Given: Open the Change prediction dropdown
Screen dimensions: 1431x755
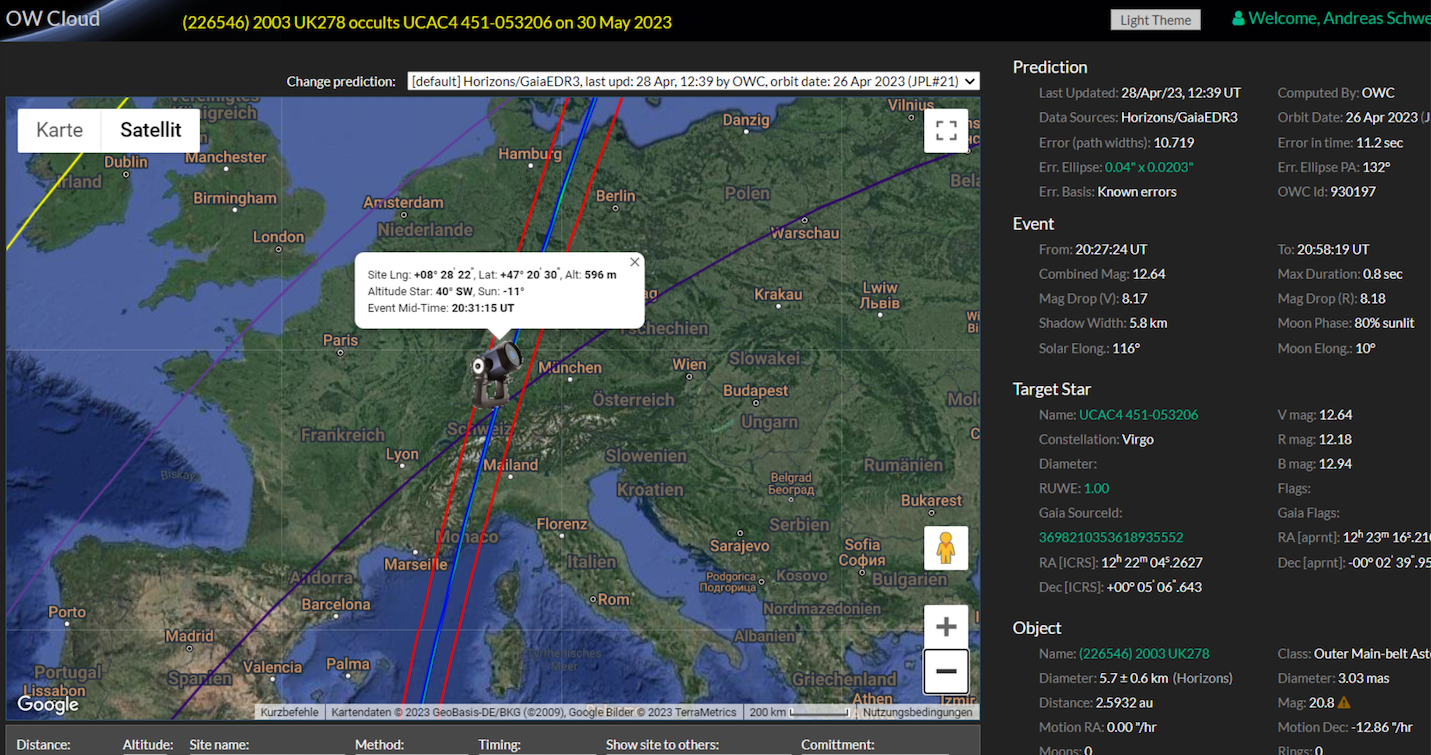Looking at the screenshot, I should point(693,81).
